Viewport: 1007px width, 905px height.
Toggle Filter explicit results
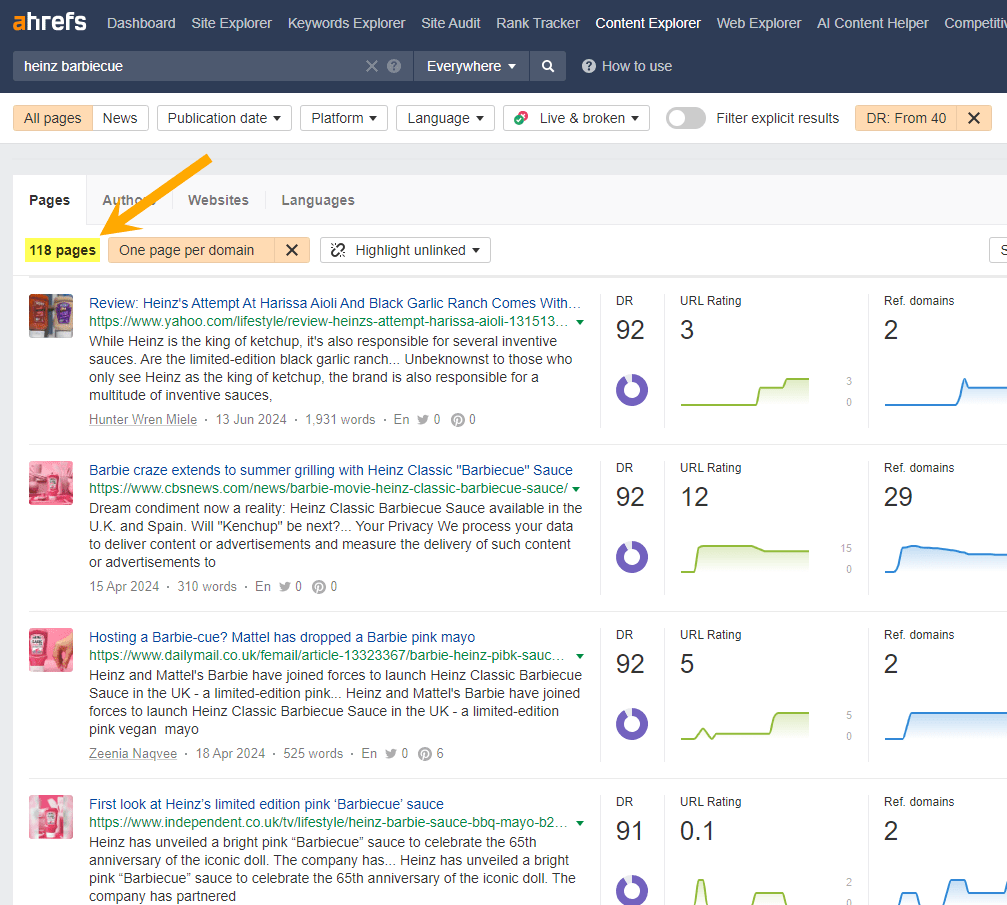point(685,118)
